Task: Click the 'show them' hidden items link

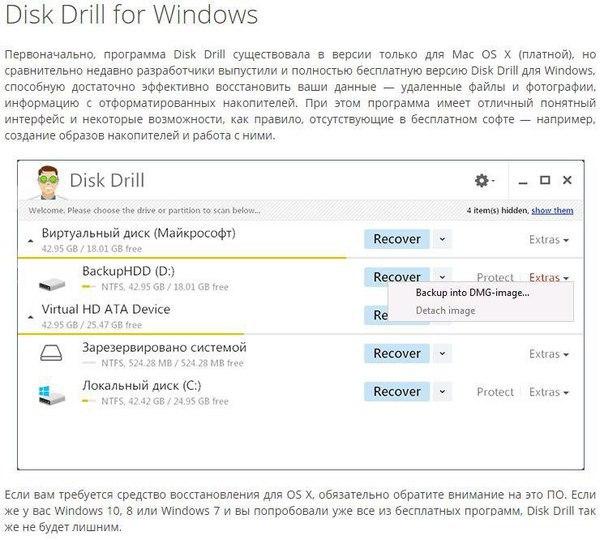Action: point(552,211)
